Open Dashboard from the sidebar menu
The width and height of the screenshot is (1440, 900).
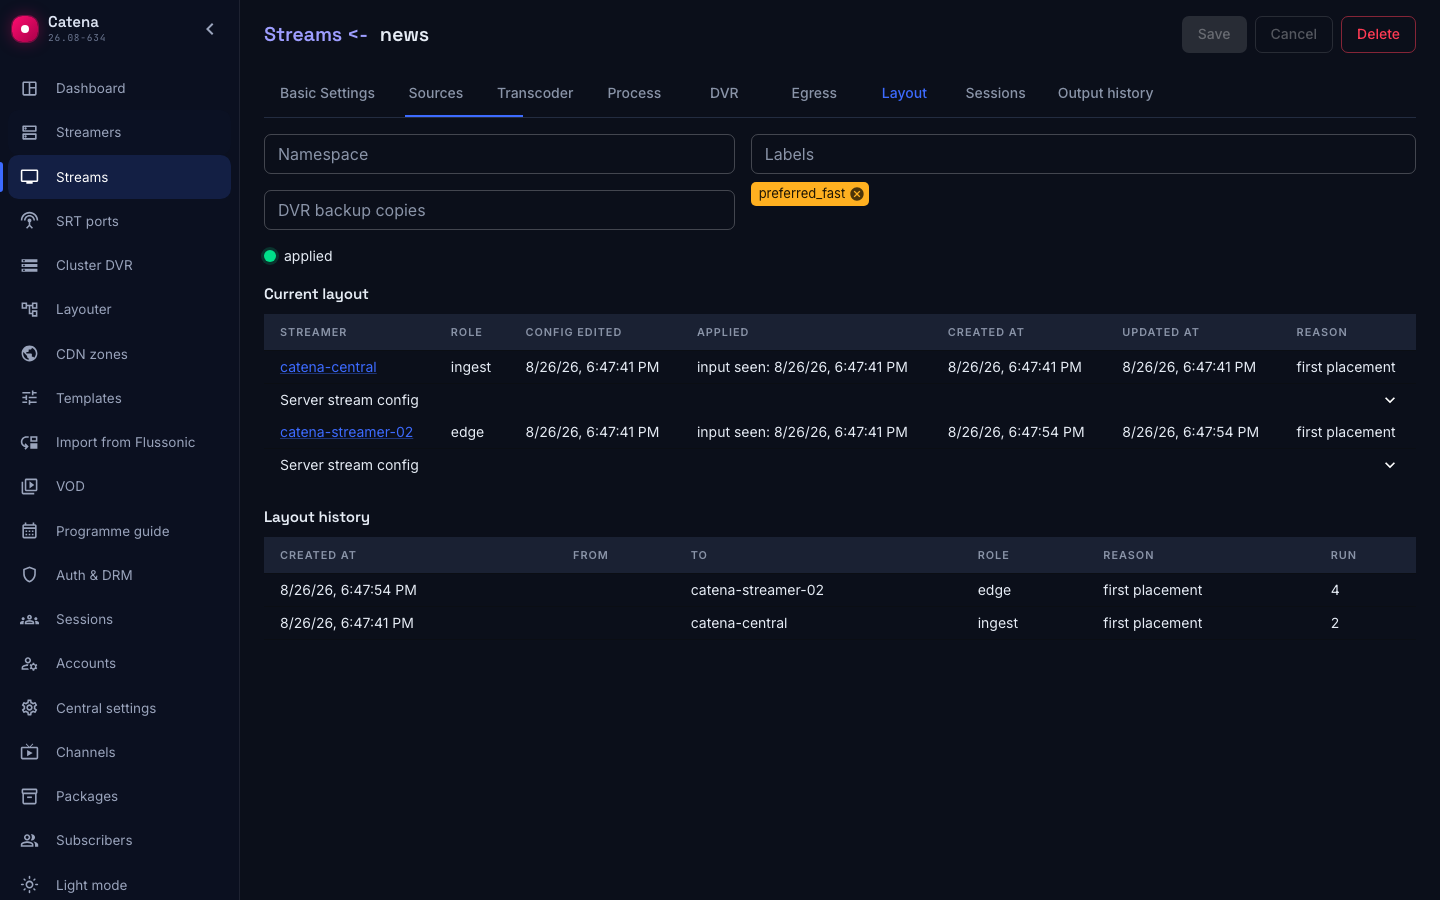(x=119, y=88)
